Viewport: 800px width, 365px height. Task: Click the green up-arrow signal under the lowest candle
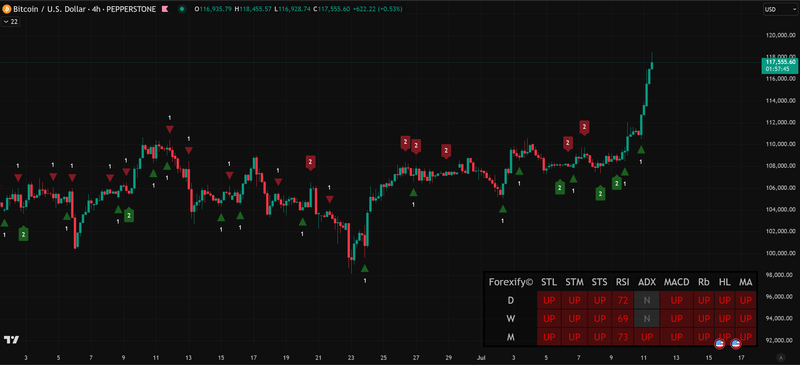click(364, 269)
